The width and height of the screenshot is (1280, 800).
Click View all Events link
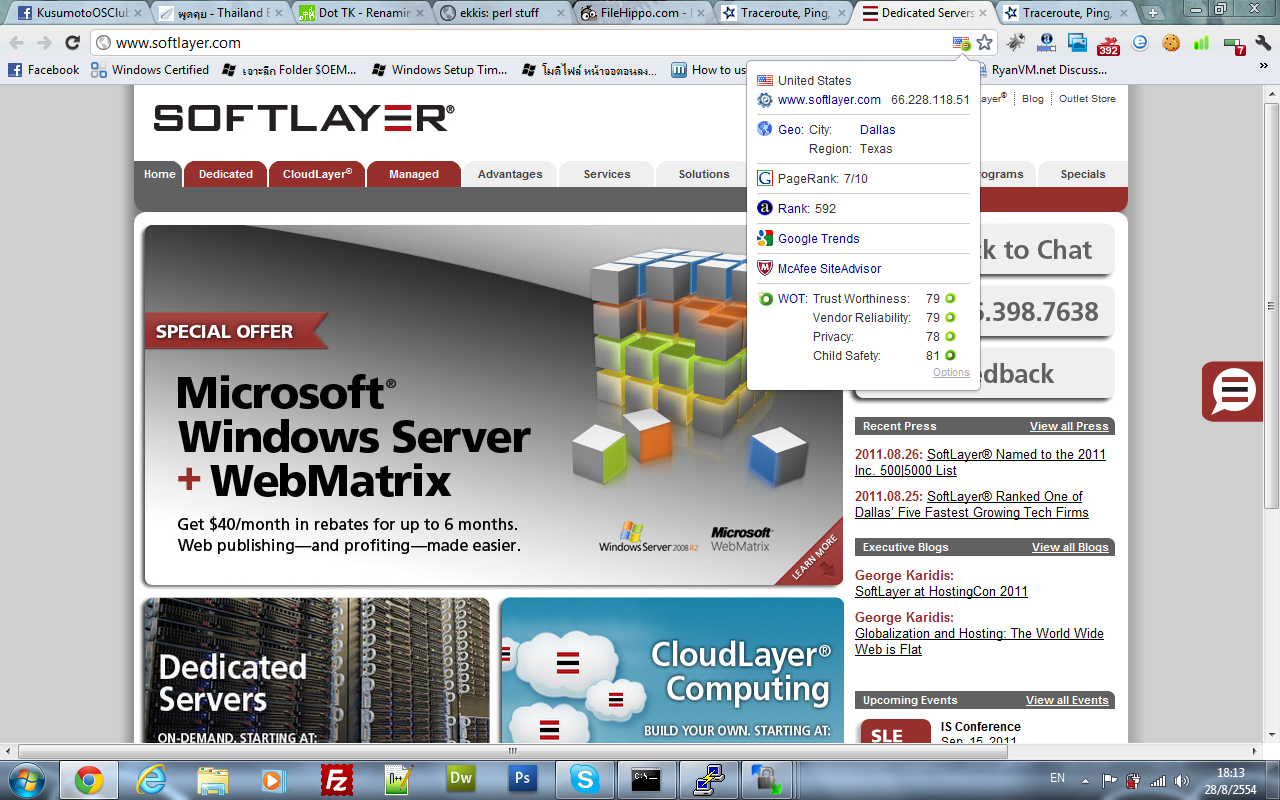click(x=1067, y=700)
